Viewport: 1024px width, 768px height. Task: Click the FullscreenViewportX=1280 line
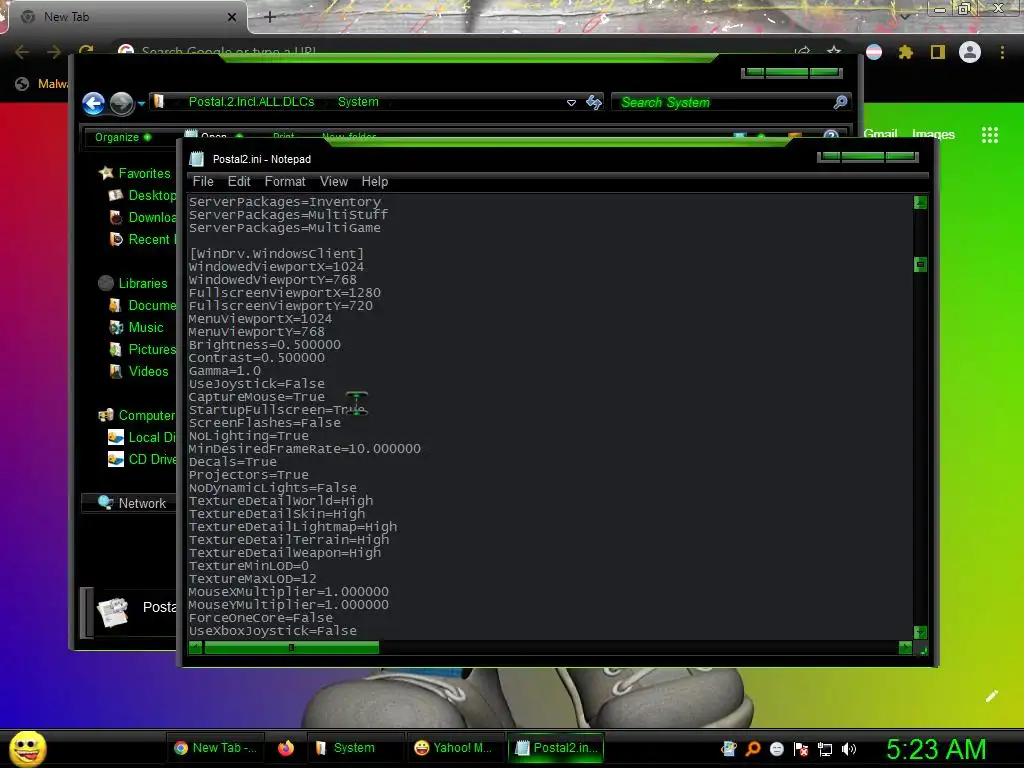tap(285, 293)
